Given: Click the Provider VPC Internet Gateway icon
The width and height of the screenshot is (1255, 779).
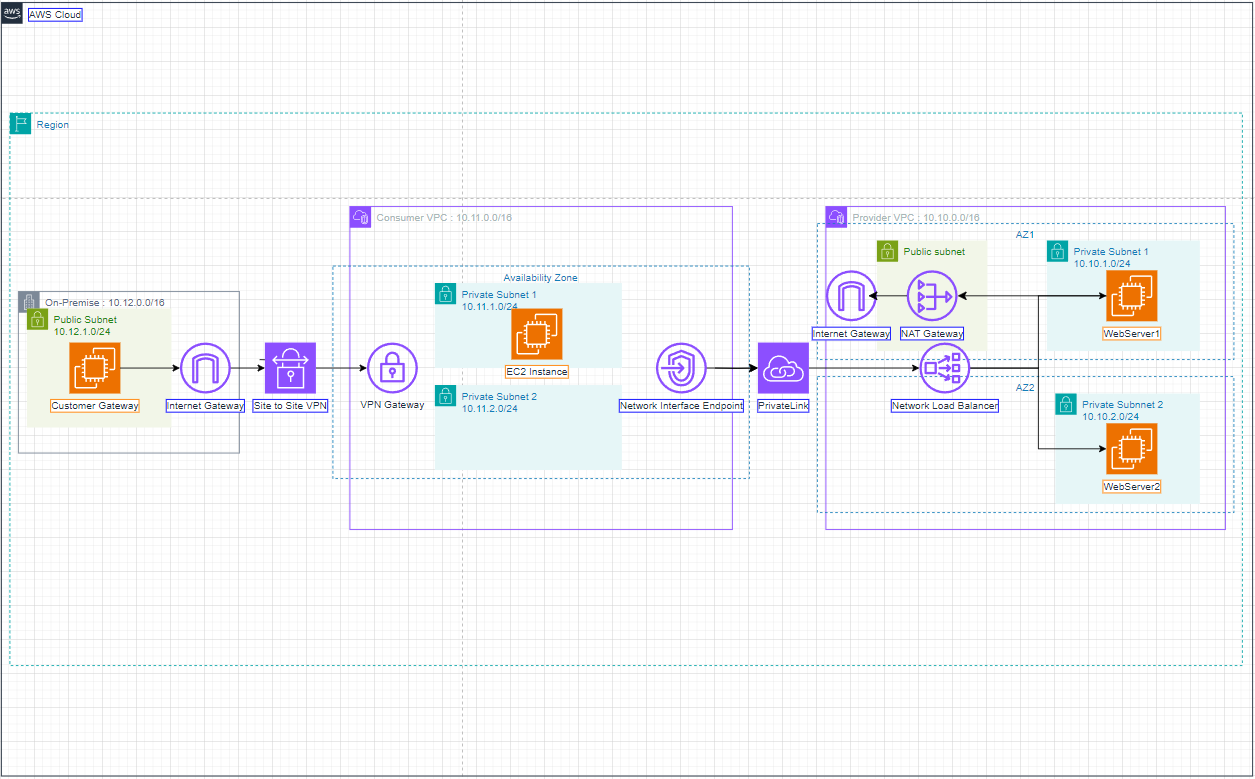Looking at the screenshot, I should (851, 296).
